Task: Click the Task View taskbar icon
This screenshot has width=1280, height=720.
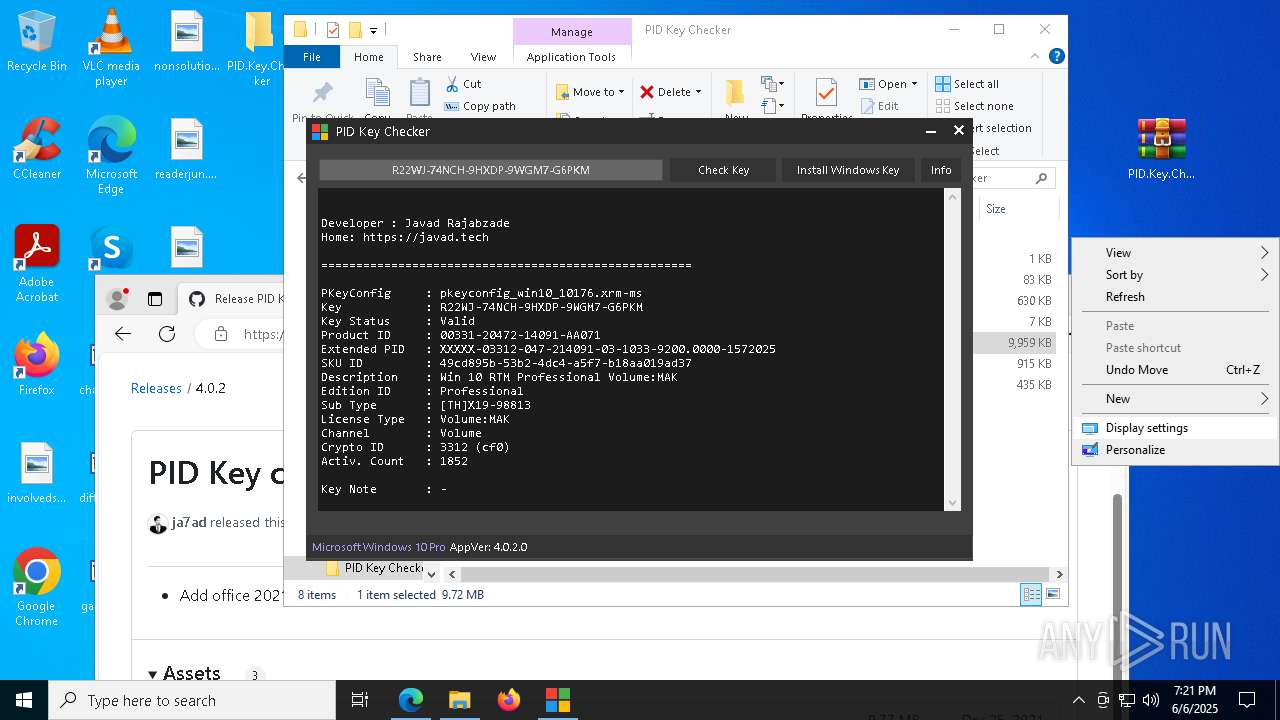Action: (360, 700)
